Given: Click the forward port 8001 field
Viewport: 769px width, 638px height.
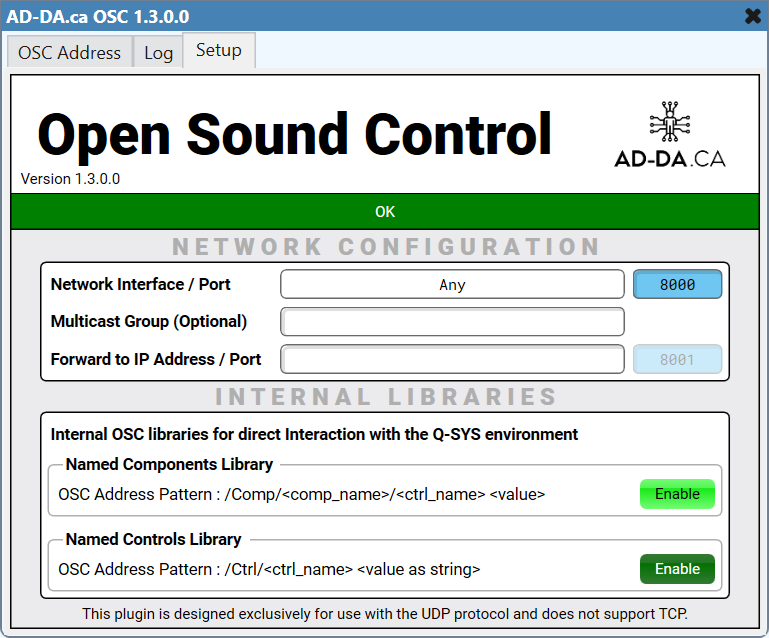Looking at the screenshot, I should tap(677, 359).
